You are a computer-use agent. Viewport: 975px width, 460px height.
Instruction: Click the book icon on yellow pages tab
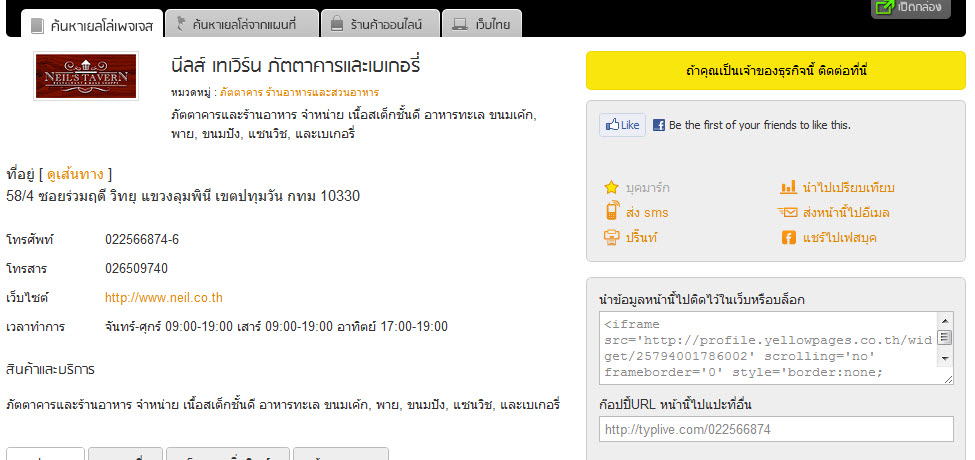click(x=37, y=25)
